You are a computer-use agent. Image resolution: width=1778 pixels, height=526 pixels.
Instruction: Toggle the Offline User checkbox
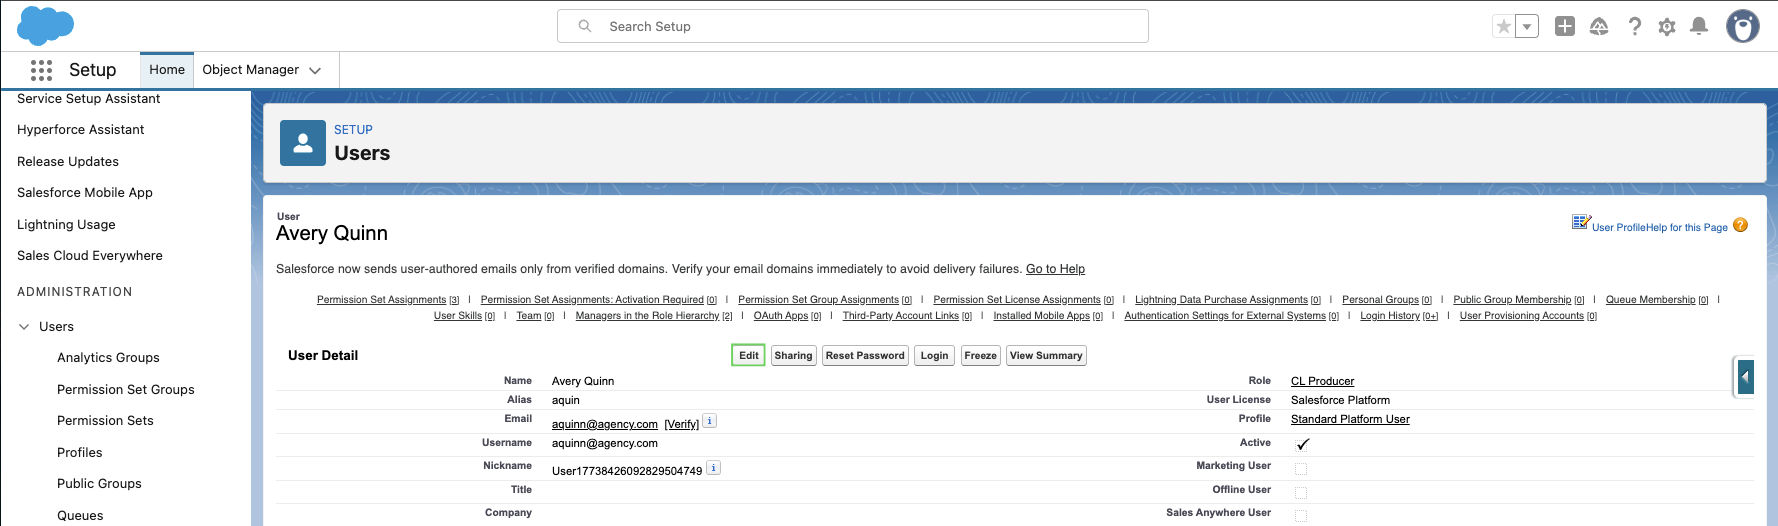click(x=1301, y=492)
